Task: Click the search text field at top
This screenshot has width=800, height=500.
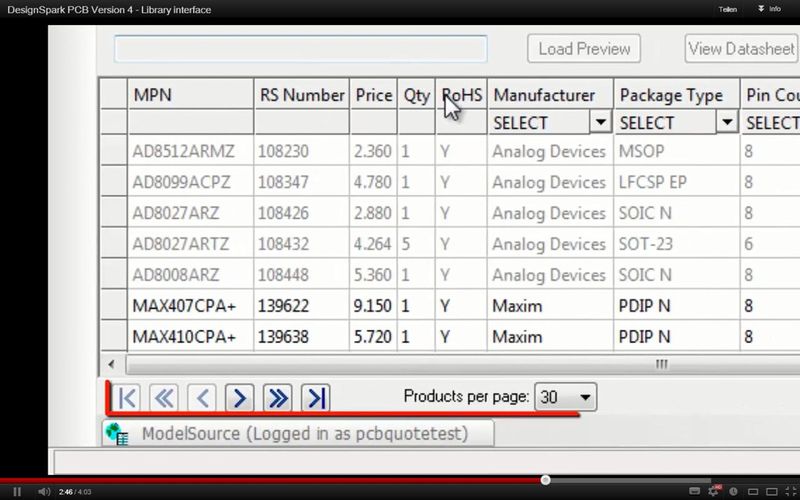Action: [301, 49]
